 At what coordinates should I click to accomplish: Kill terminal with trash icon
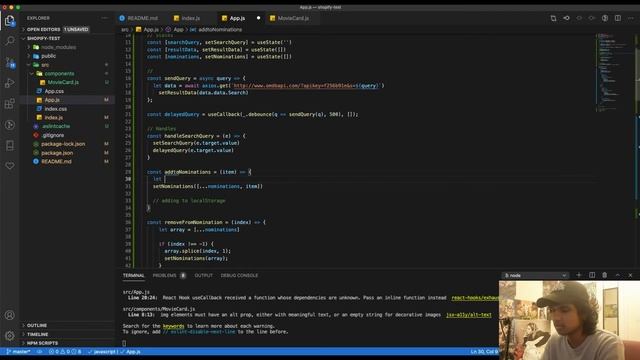[604, 275]
